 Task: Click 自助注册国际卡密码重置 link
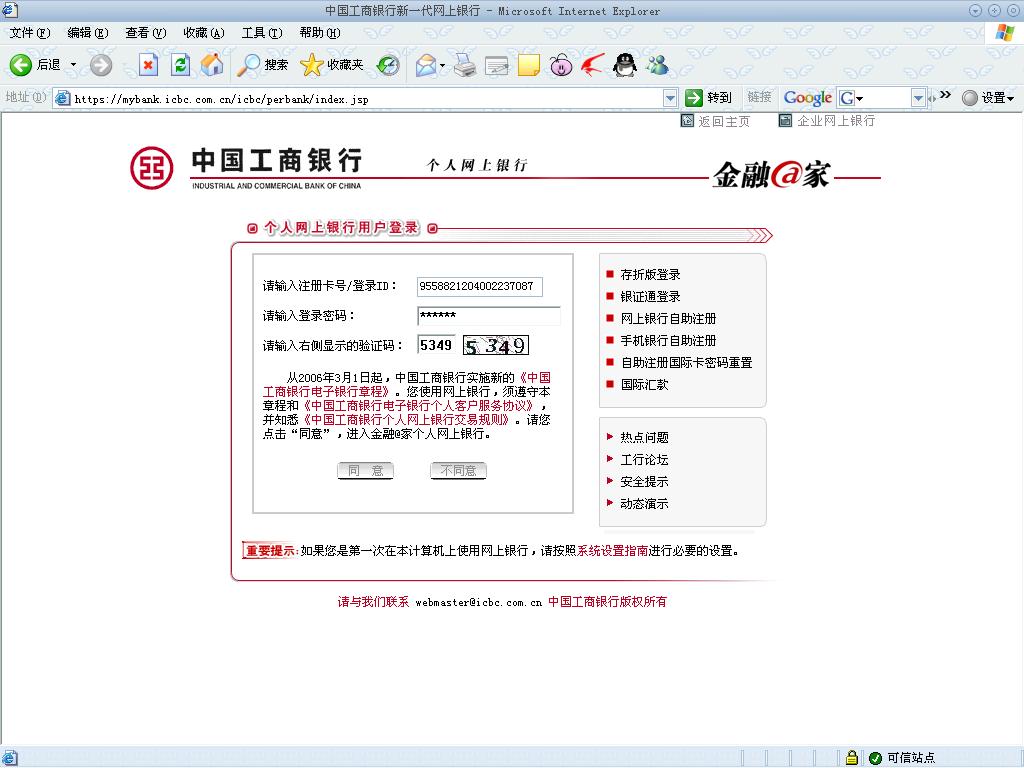tap(686, 362)
